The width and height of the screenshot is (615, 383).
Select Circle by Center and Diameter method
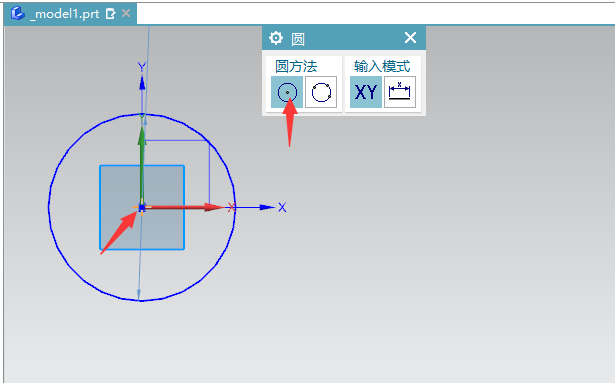pos(287,92)
